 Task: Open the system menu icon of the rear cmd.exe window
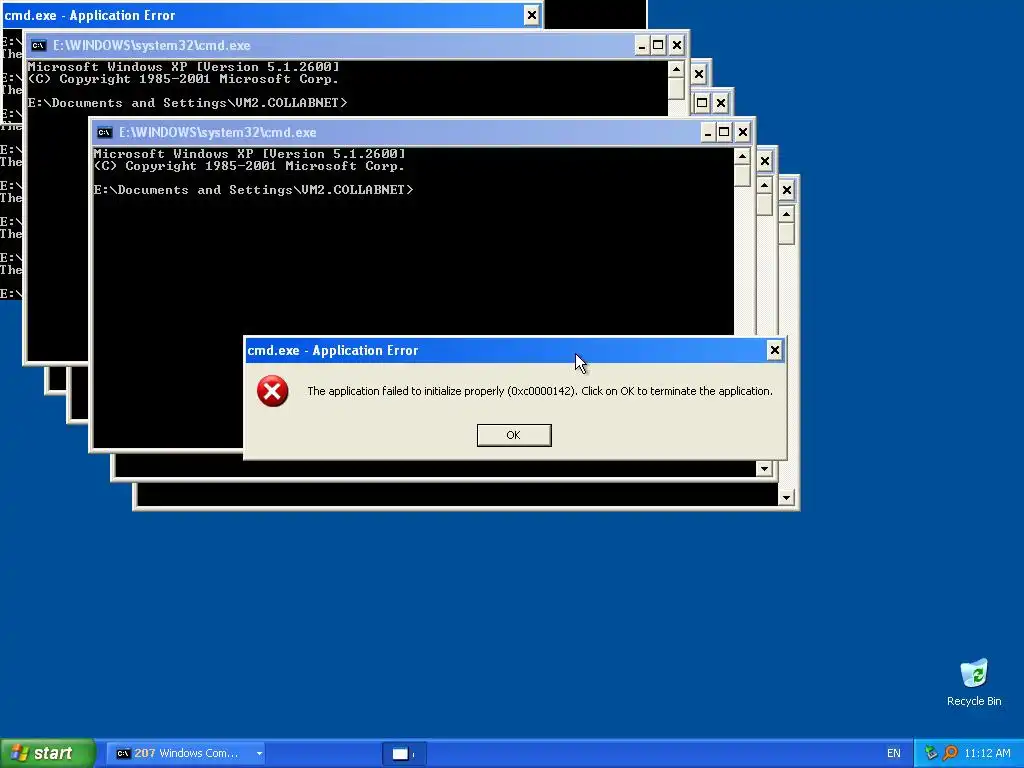39,46
